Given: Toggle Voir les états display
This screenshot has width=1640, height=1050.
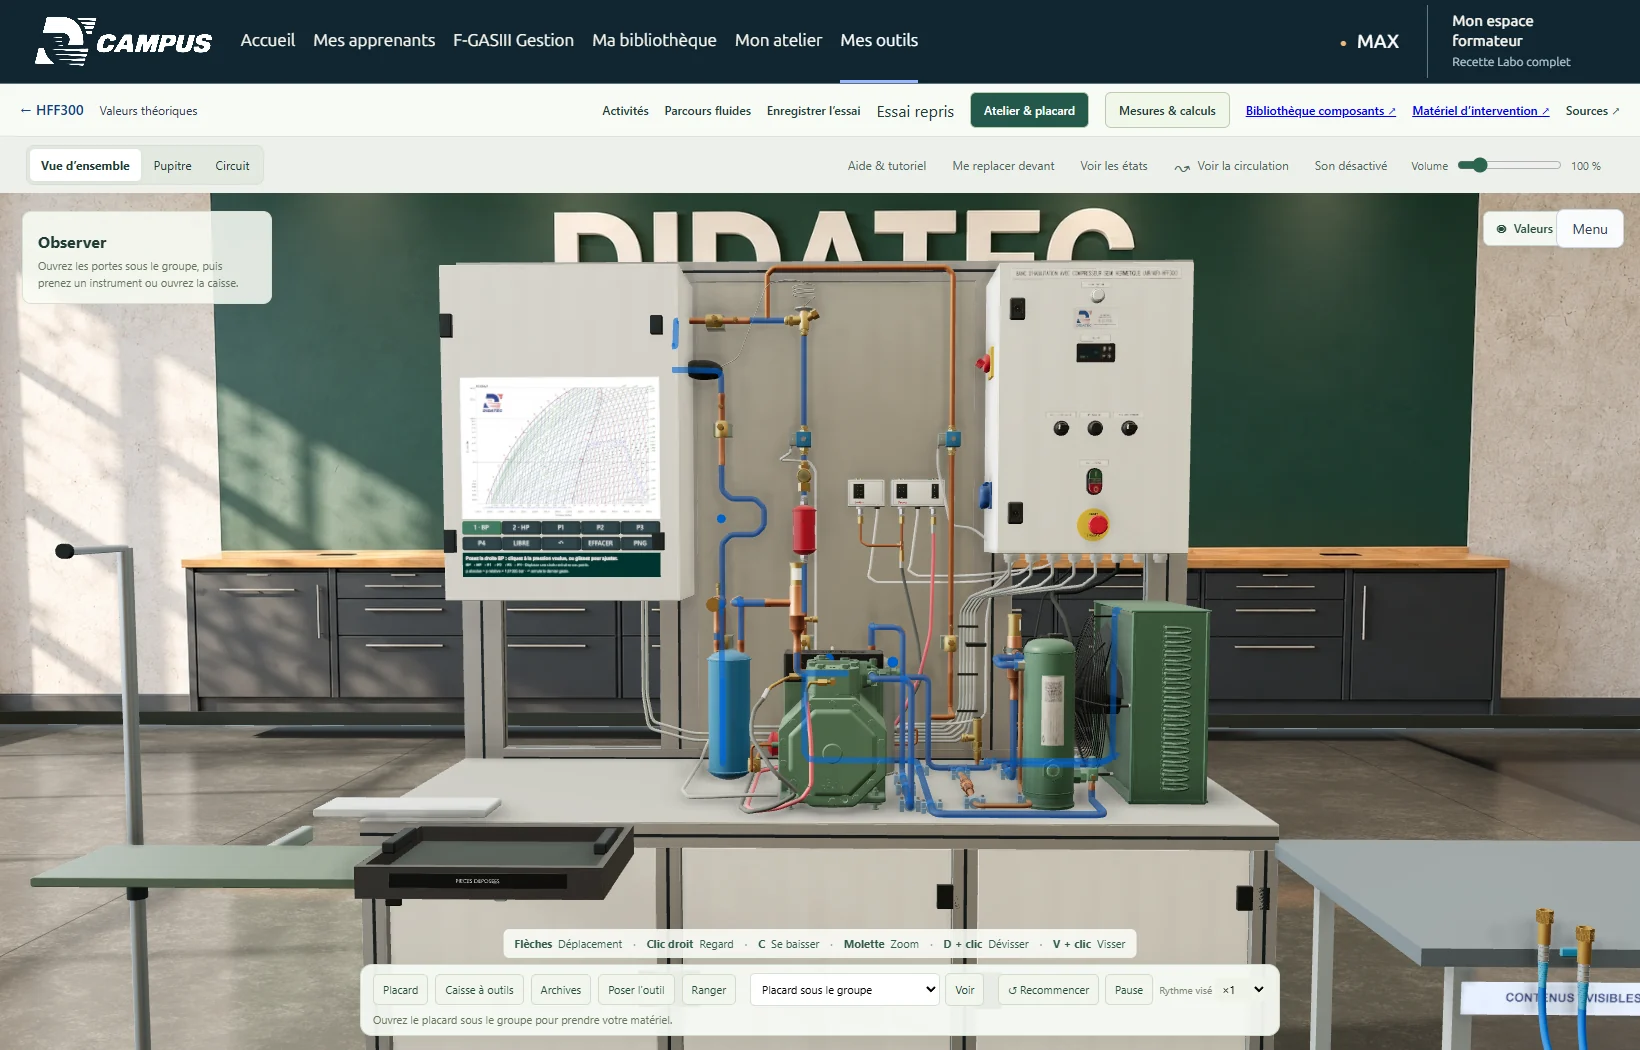Looking at the screenshot, I should click(1113, 166).
